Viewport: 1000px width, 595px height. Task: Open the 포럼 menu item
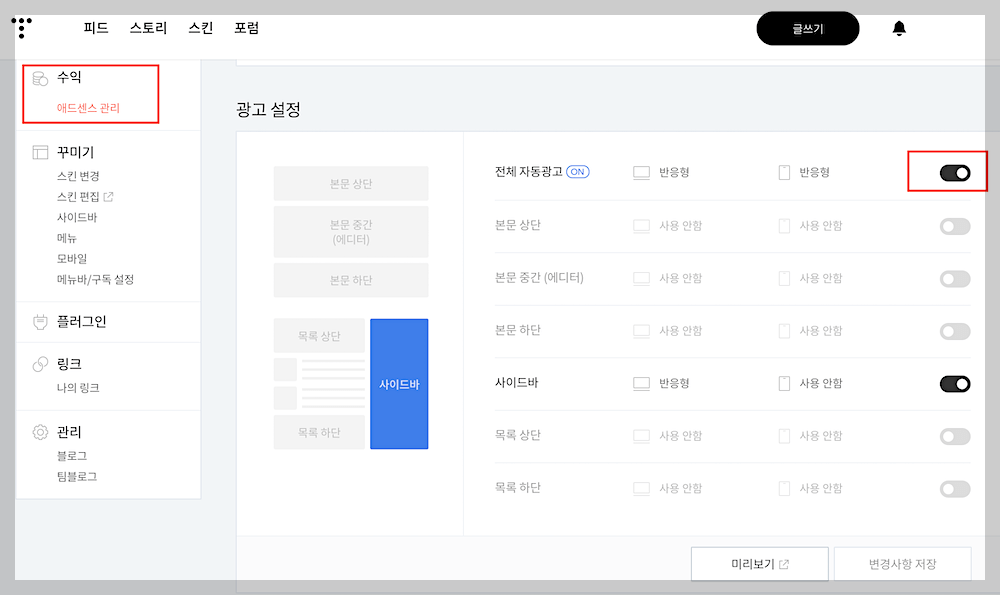tap(246, 28)
